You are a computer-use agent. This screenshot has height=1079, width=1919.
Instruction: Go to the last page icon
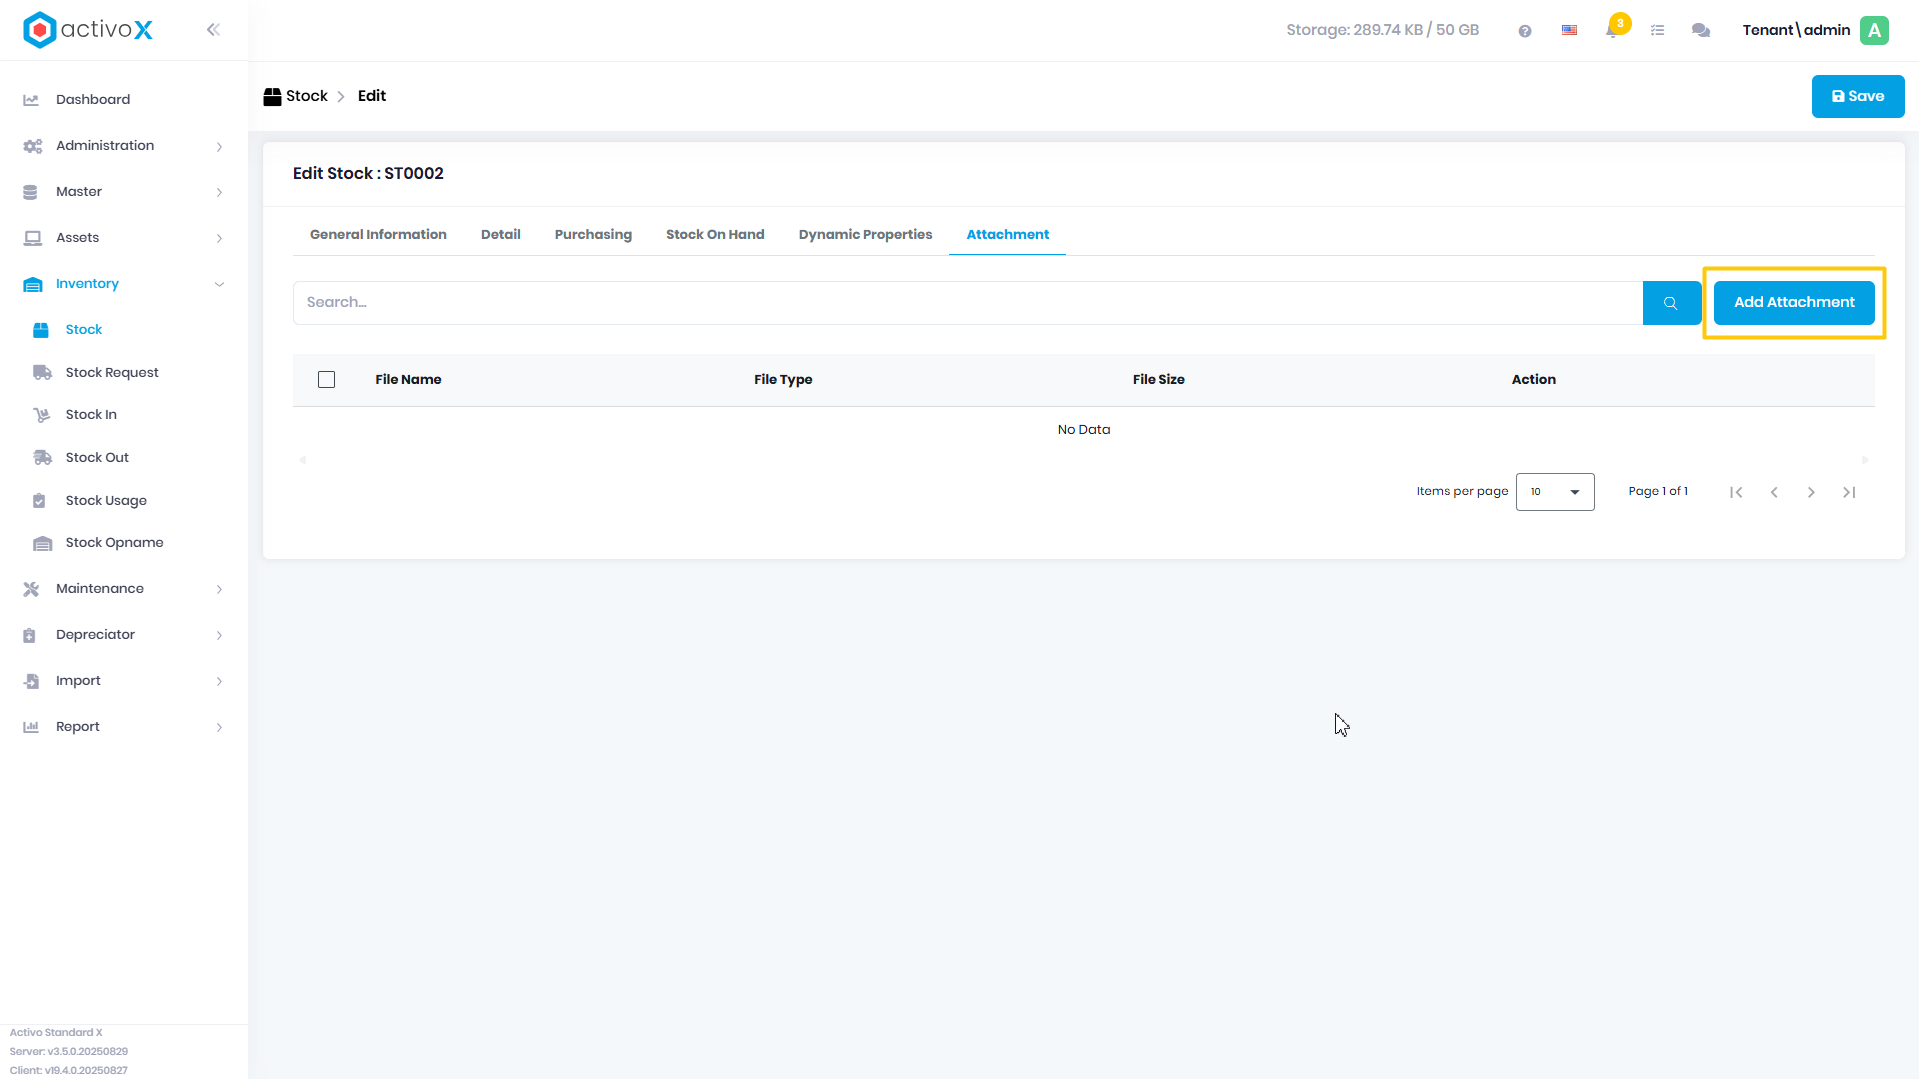tap(1849, 492)
